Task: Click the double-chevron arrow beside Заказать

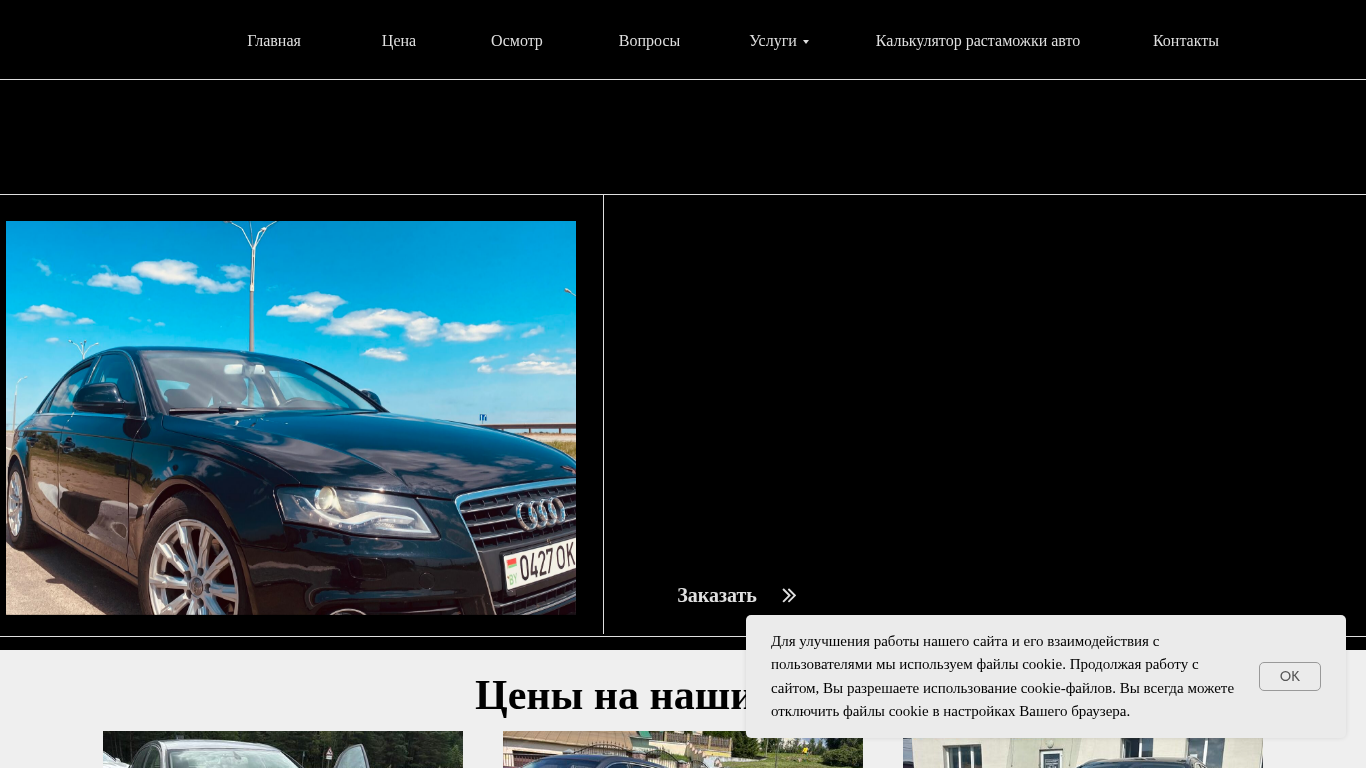Action: [789, 595]
